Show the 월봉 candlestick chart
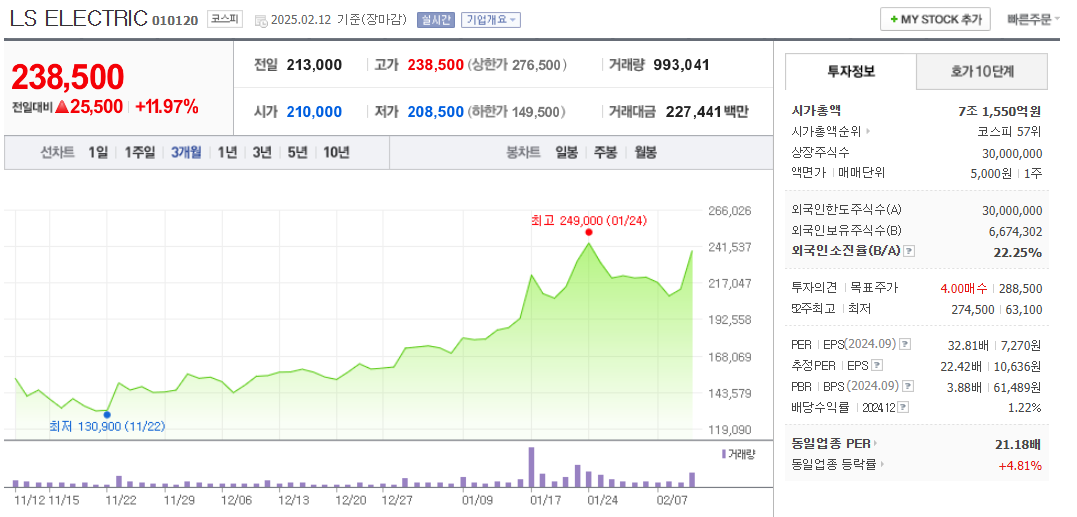The height and width of the screenshot is (517, 1077). pyautogui.click(x=645, y=152)
